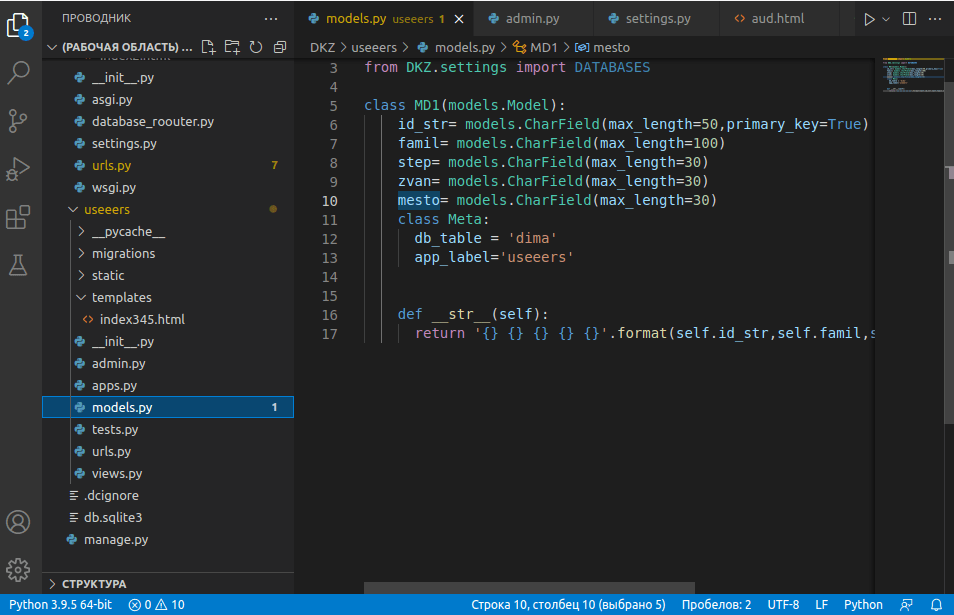Open the Run and Debug view
The height and width of the screenshot is (615, 954).
[19, 169]
